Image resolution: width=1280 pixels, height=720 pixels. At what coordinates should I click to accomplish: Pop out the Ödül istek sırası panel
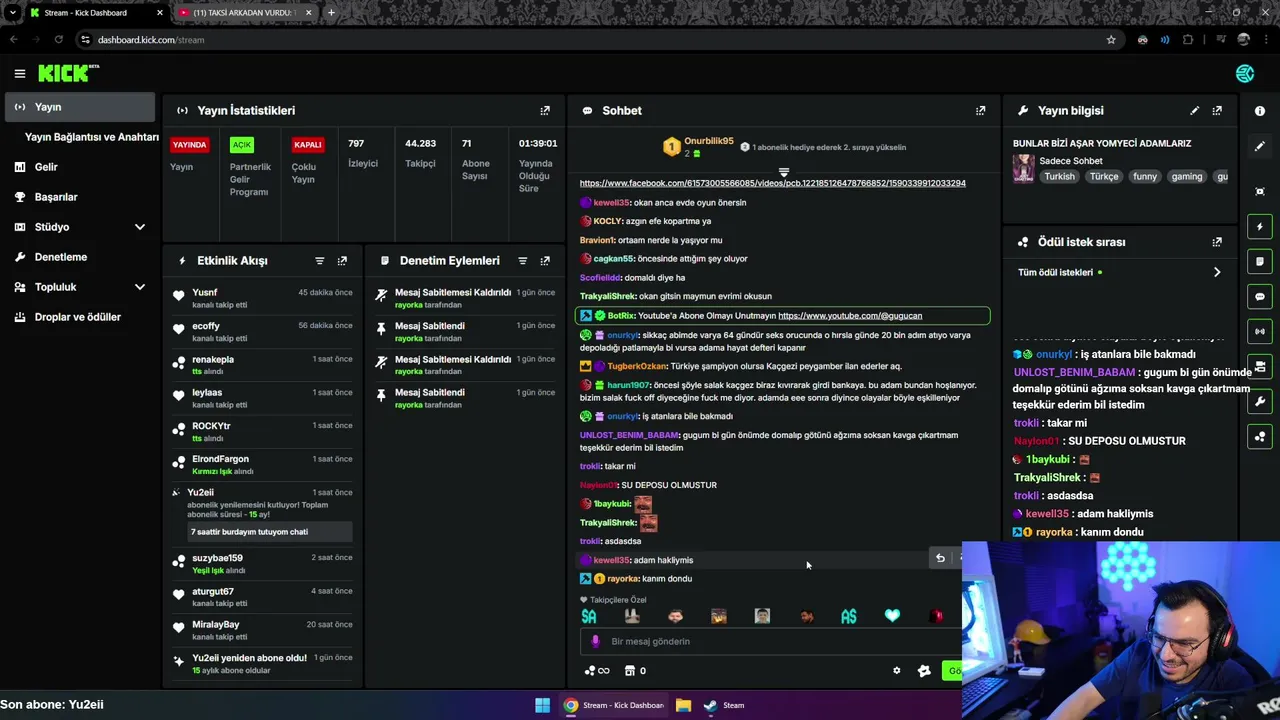tap(1217, 242)
